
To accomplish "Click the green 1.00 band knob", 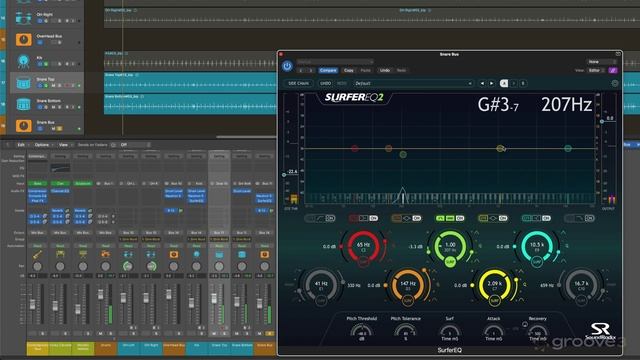I will pos(450,246).
